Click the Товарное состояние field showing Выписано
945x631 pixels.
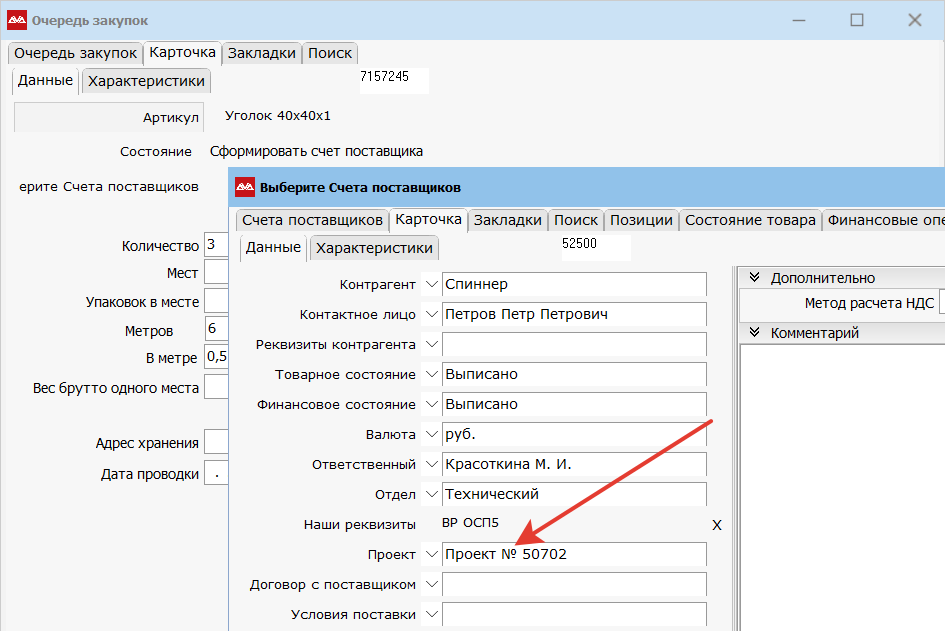[x=574, y=374]
